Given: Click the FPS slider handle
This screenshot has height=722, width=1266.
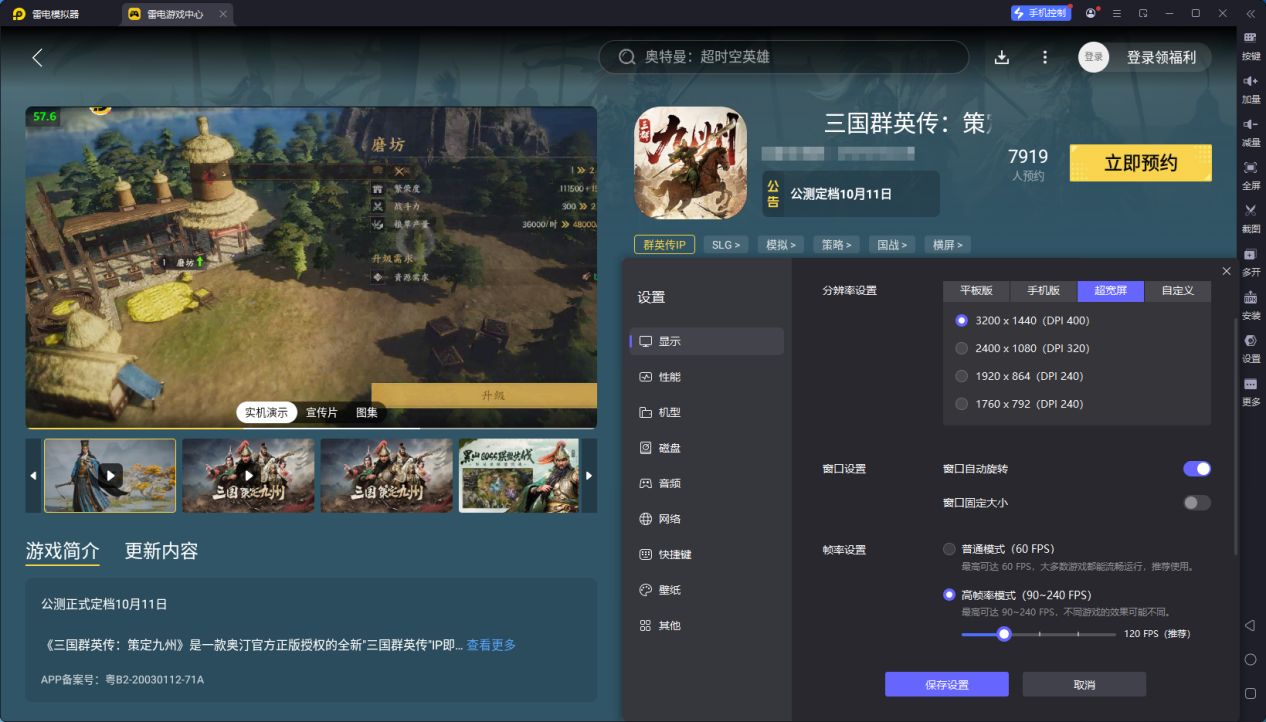Looking at the screenshot, I should click(x=1004, y=634).
